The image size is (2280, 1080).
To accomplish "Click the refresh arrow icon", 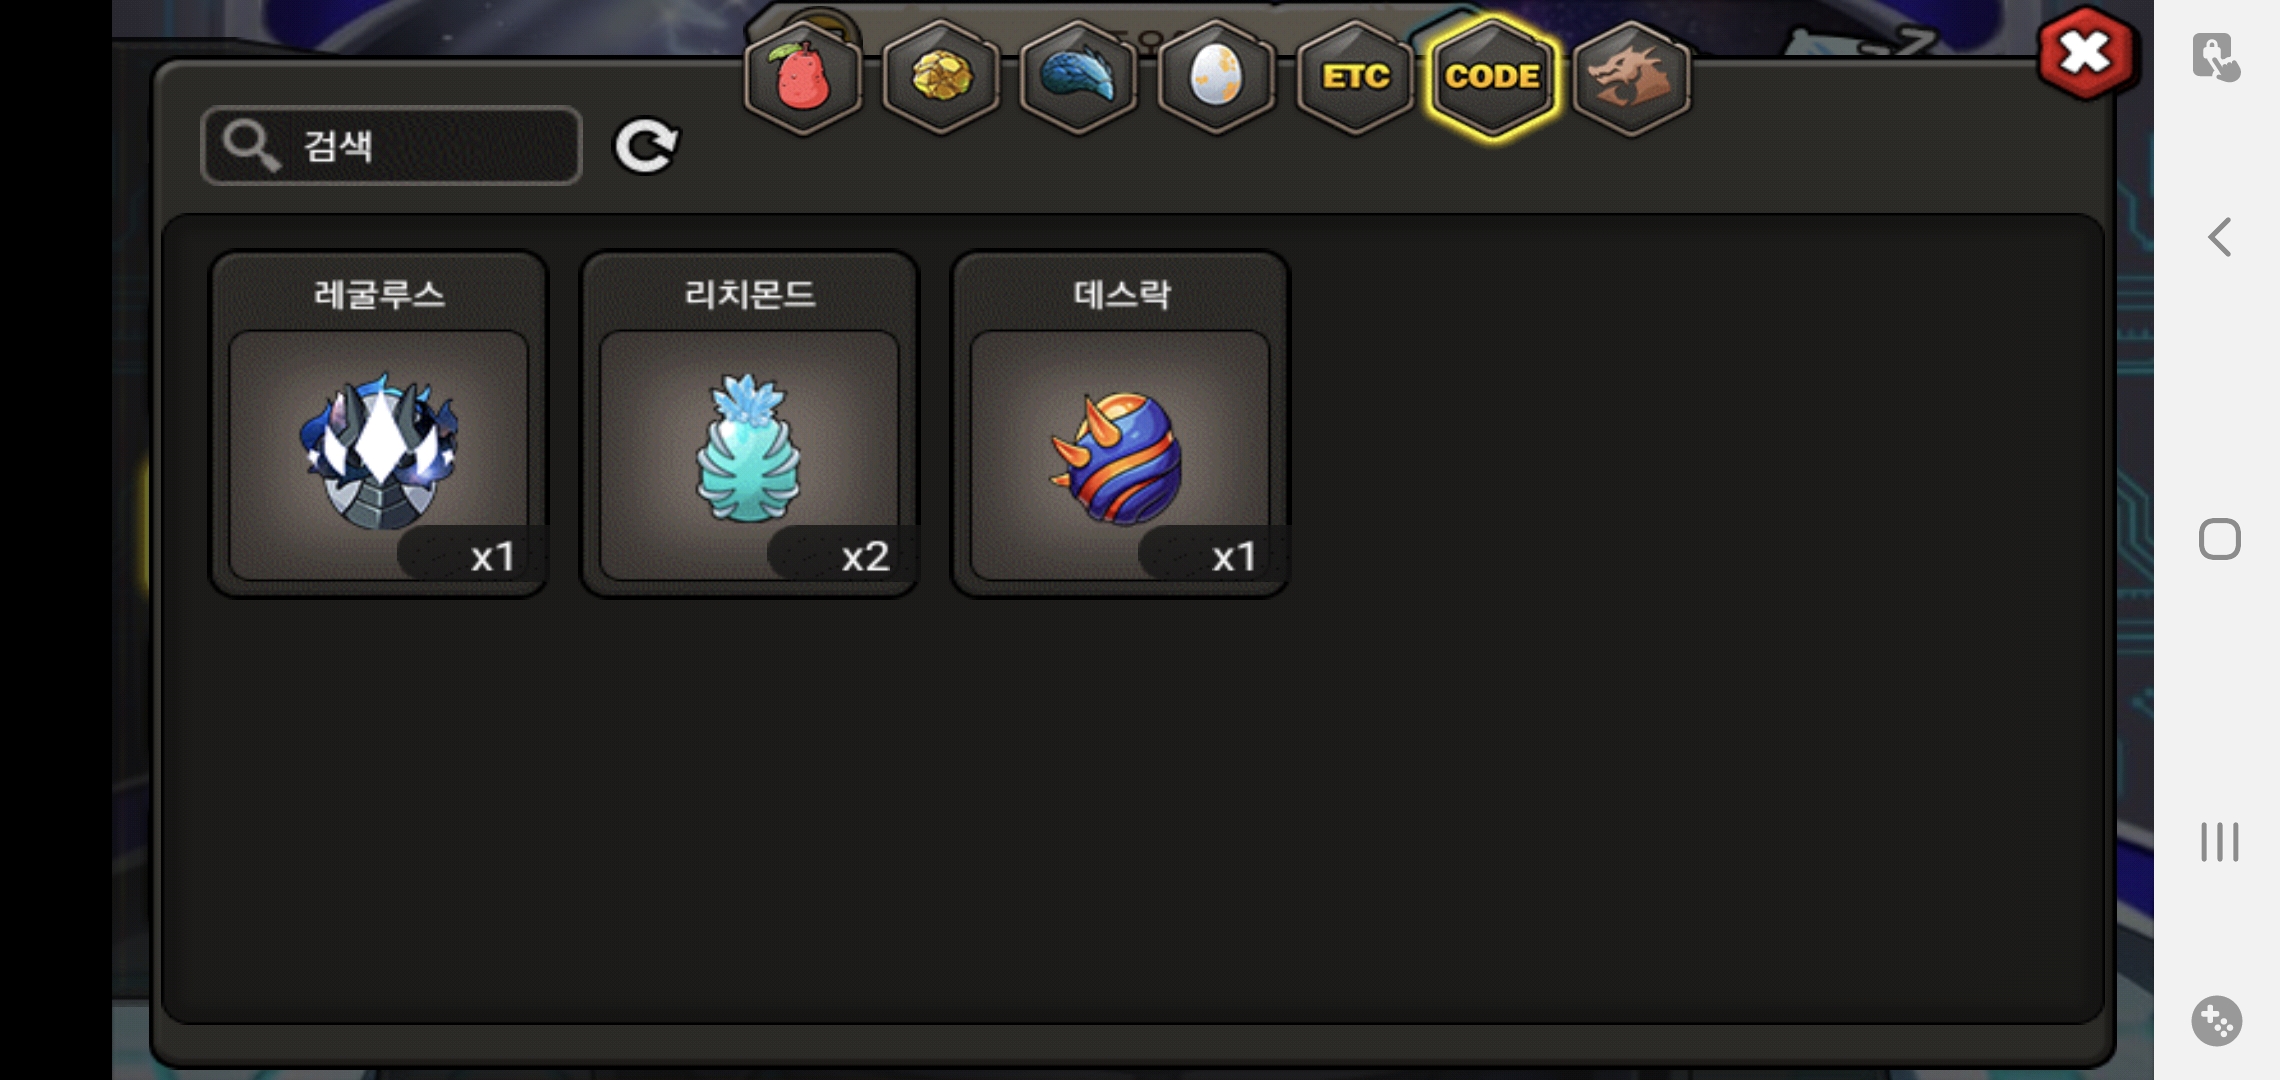I will tap(646, 147).
